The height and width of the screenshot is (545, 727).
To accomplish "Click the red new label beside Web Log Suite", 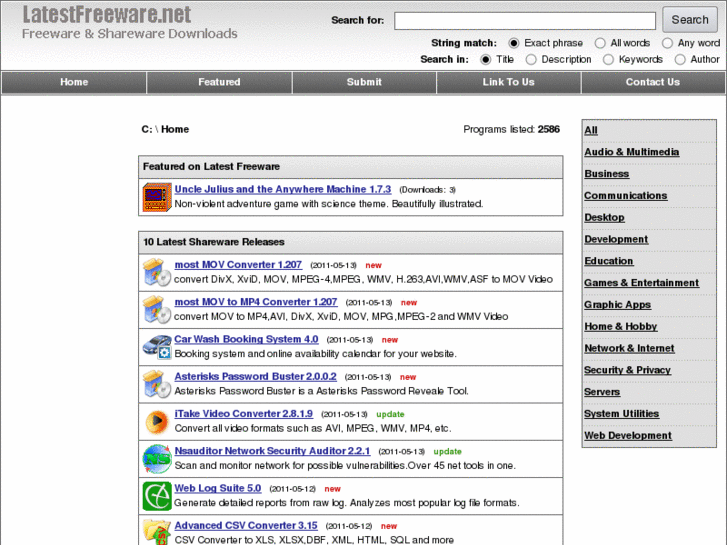I will 332,489.
